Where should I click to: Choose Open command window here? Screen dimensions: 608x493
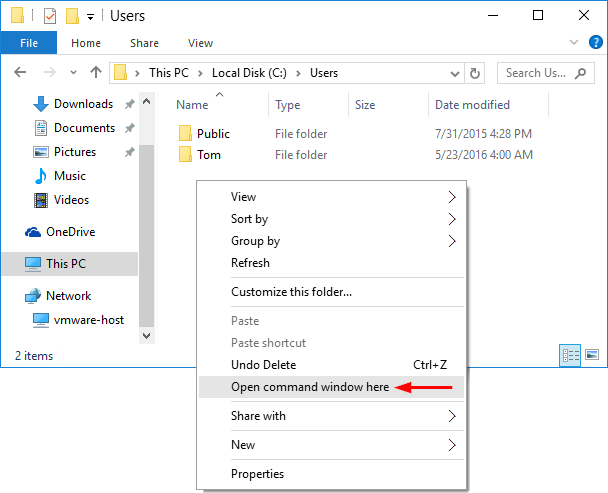[x=331, y=387]
